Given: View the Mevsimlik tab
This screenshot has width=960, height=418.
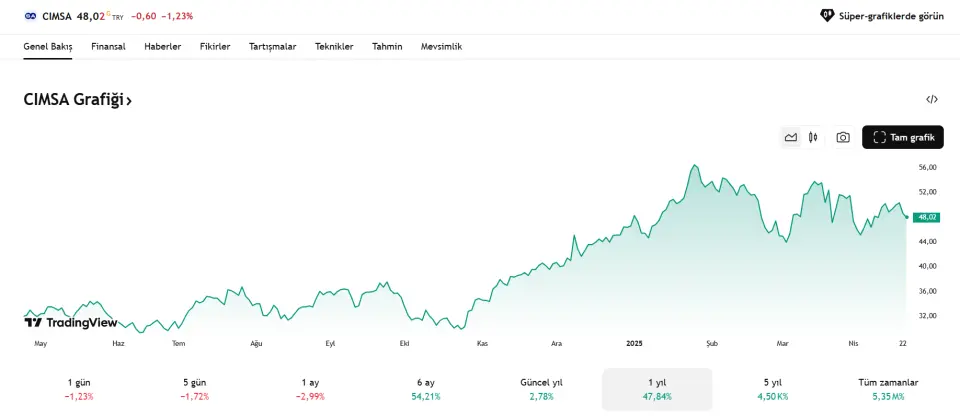Looking at the screenshot, I should coord(441,47).
